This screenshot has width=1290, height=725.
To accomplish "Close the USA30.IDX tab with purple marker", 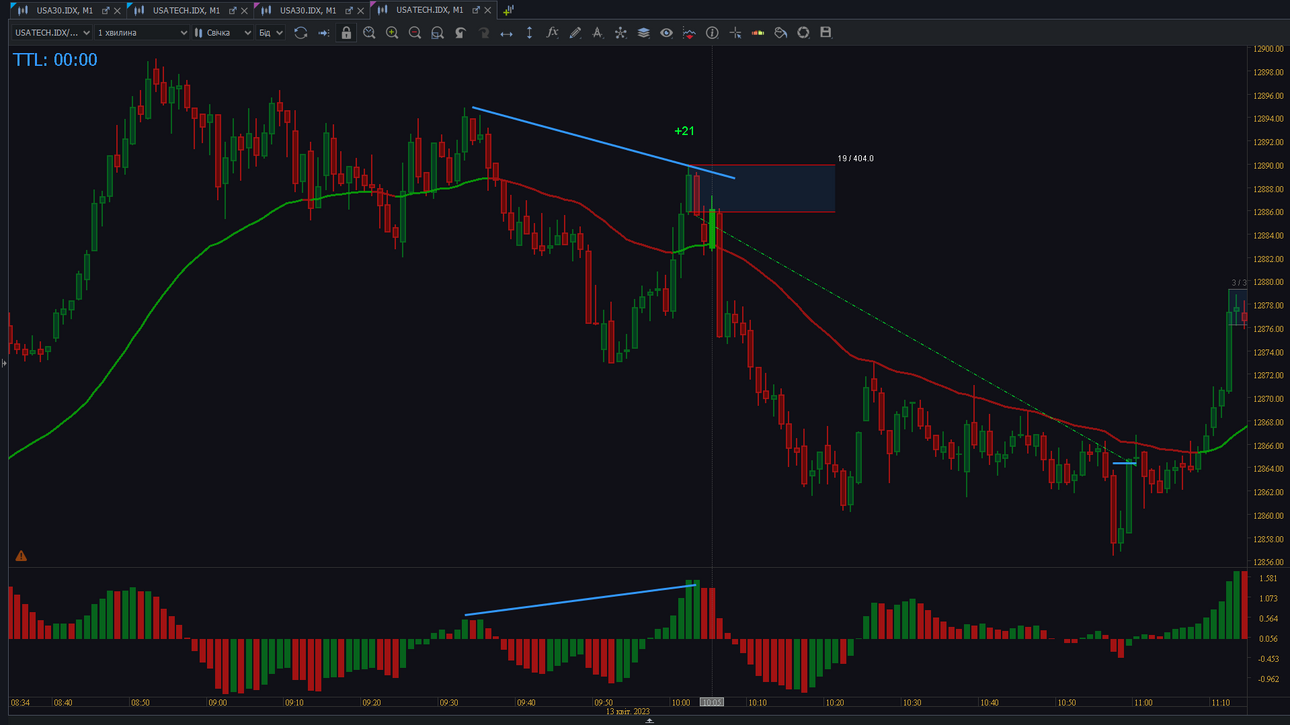I will 361,11.
